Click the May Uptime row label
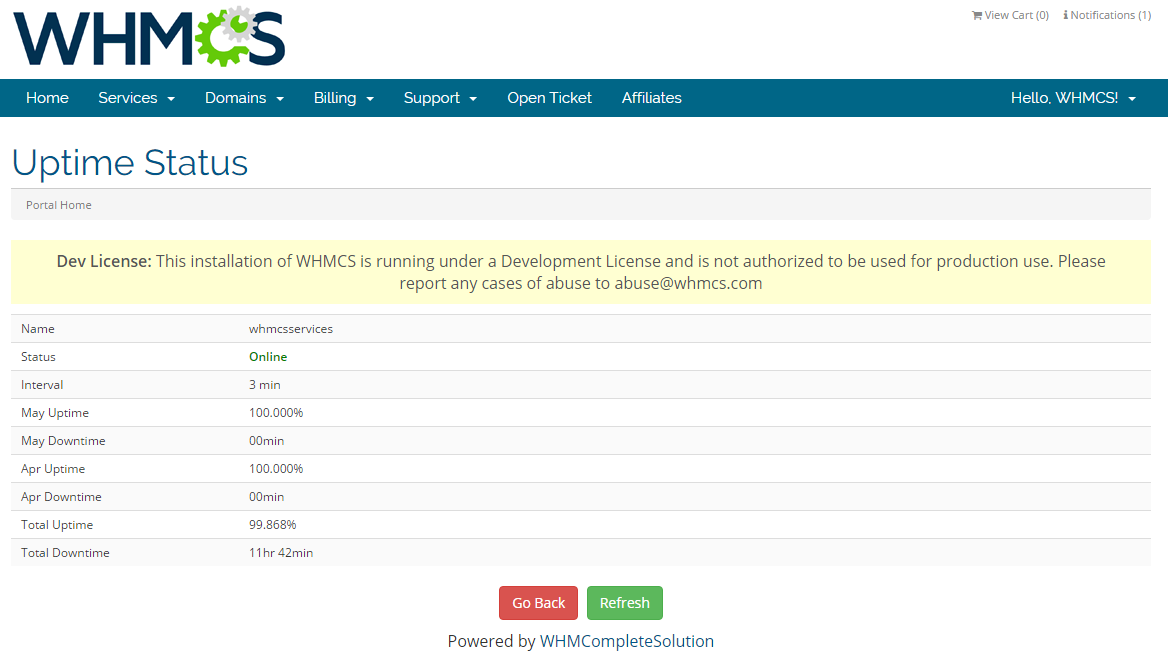Viewport: 1168px width, 662px height. pyautogui.click(x=55, y=413)
